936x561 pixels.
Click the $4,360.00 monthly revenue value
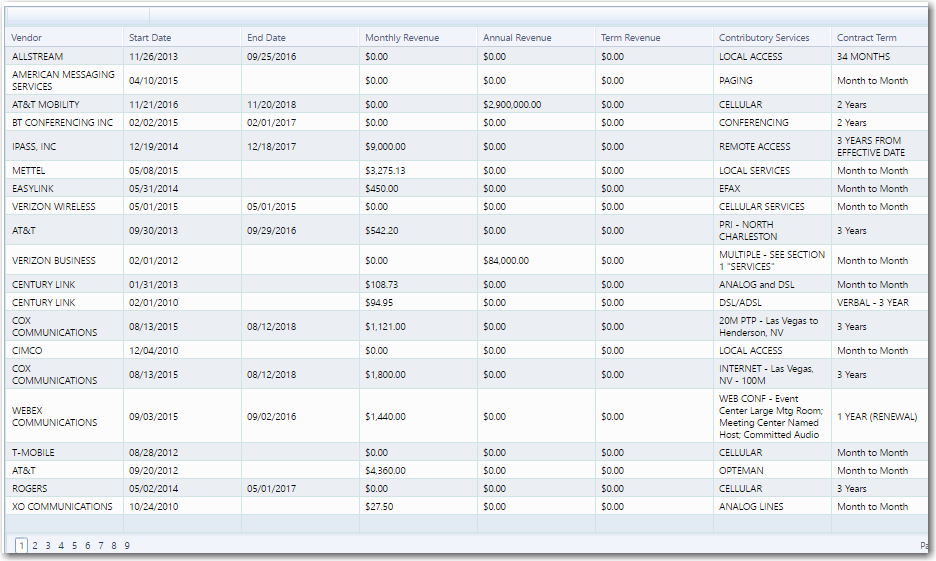(x=385, y=470)
